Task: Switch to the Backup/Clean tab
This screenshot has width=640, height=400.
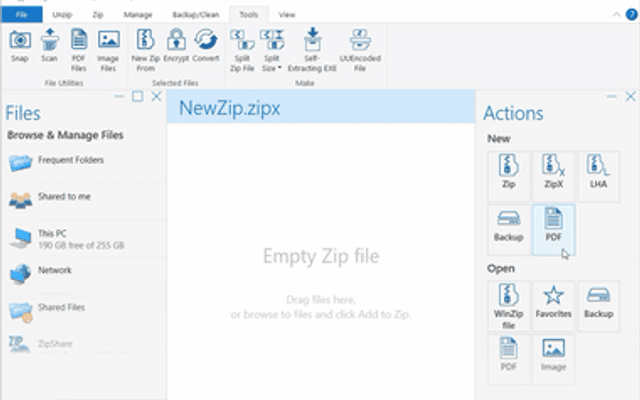Action: tap(196, 15)
